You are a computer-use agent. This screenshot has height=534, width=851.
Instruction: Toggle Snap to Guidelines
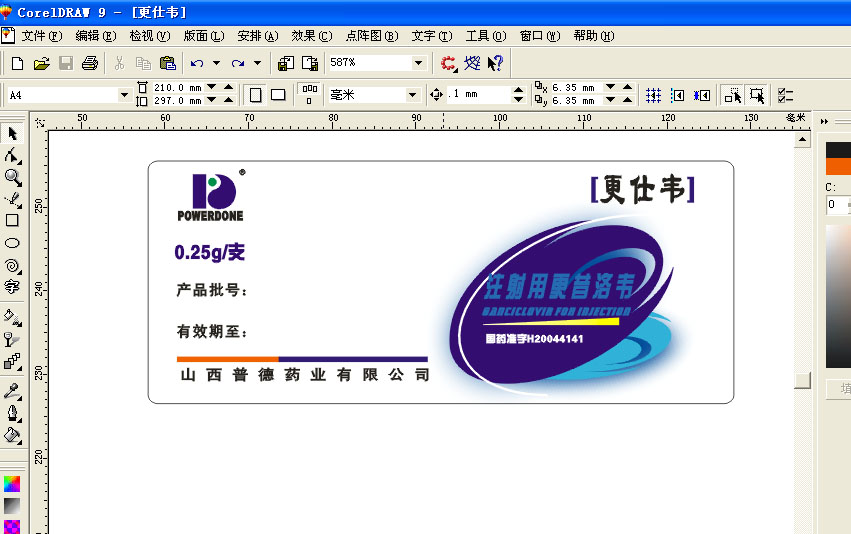(677, 96)
